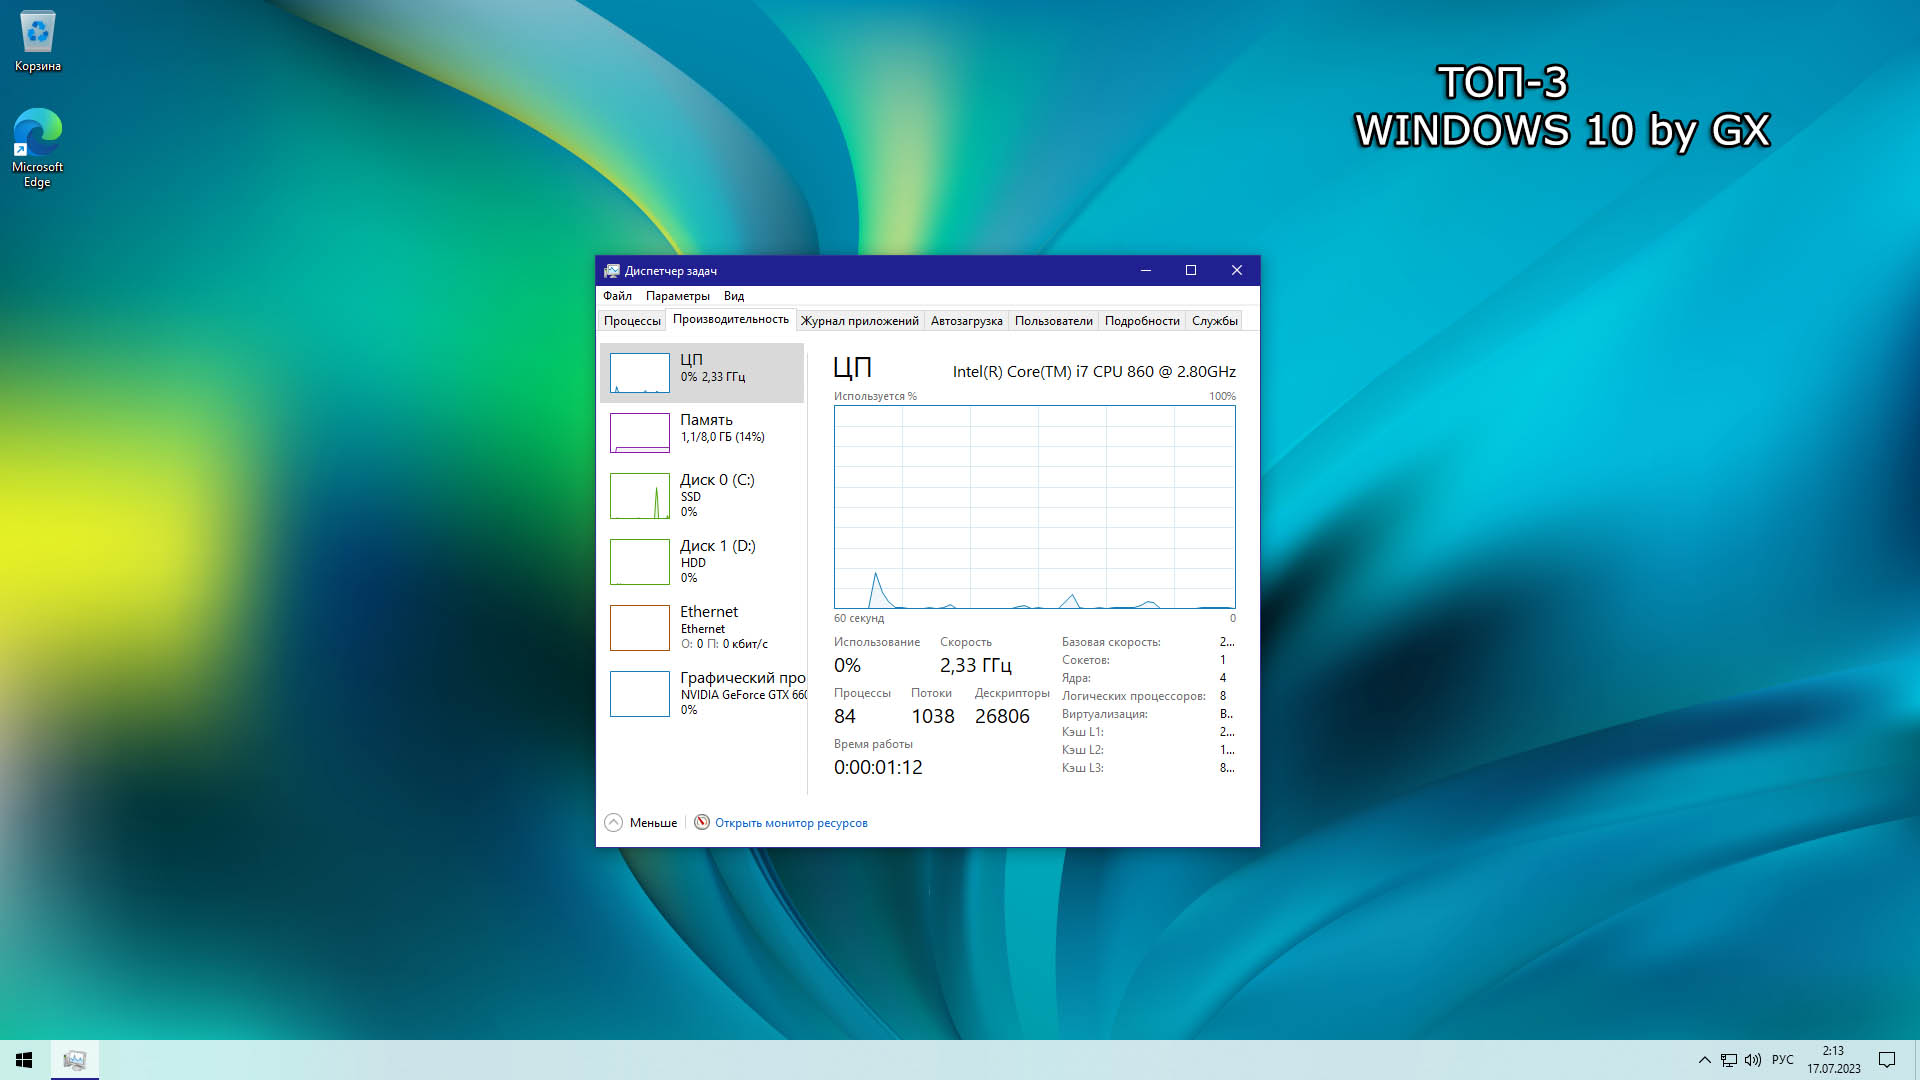Click the Windows Start button
The height and width of the screenshot is (1080, 1920).
point(24,1060)
